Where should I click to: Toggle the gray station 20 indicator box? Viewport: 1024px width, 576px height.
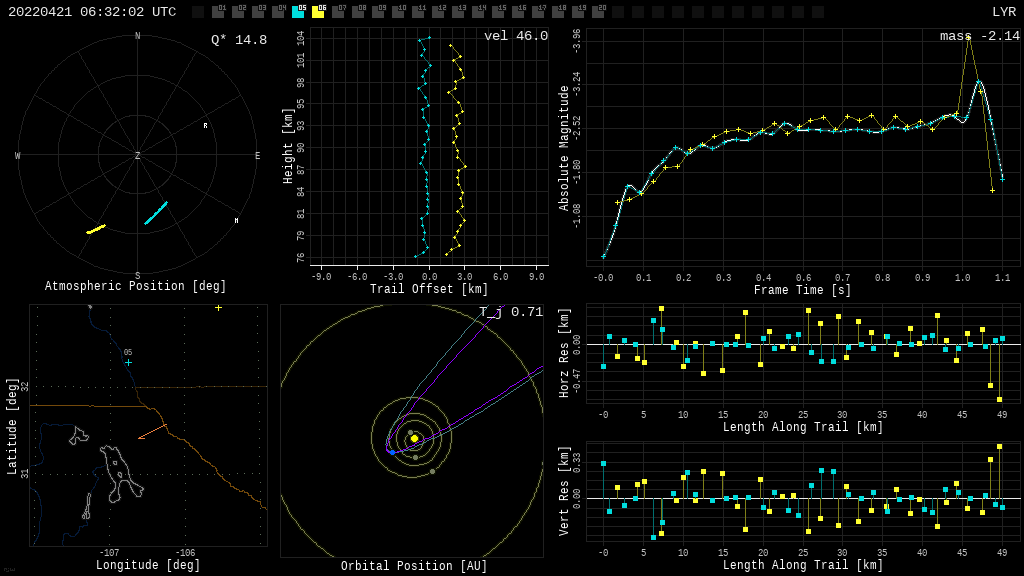[x=598, y=12]
